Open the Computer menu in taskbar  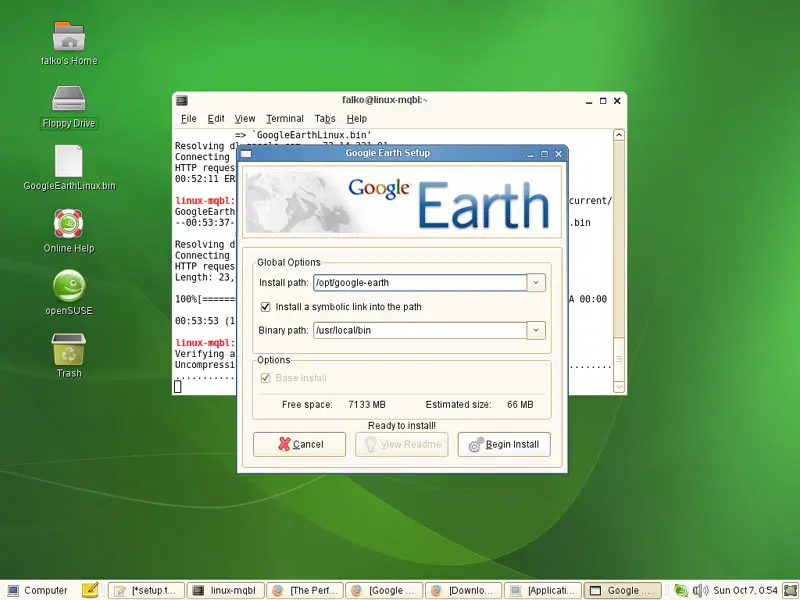(x=38, y=590)
